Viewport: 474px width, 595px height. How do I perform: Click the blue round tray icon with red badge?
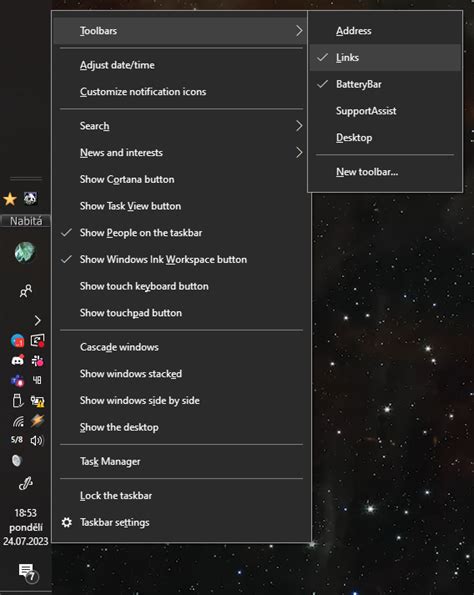click(17, 341)
